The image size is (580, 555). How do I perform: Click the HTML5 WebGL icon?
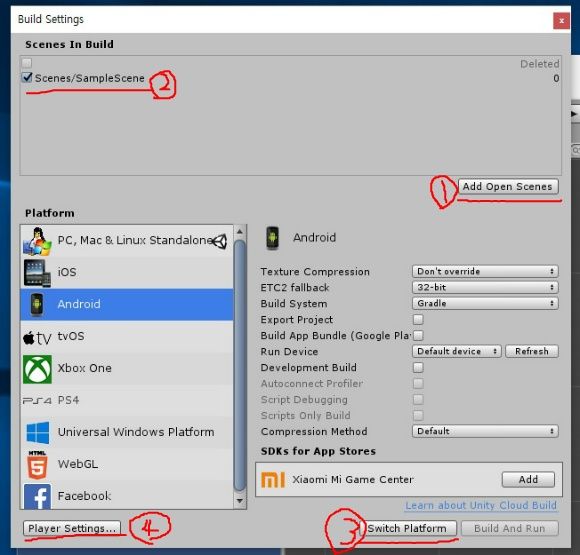[x=37, y=464]
